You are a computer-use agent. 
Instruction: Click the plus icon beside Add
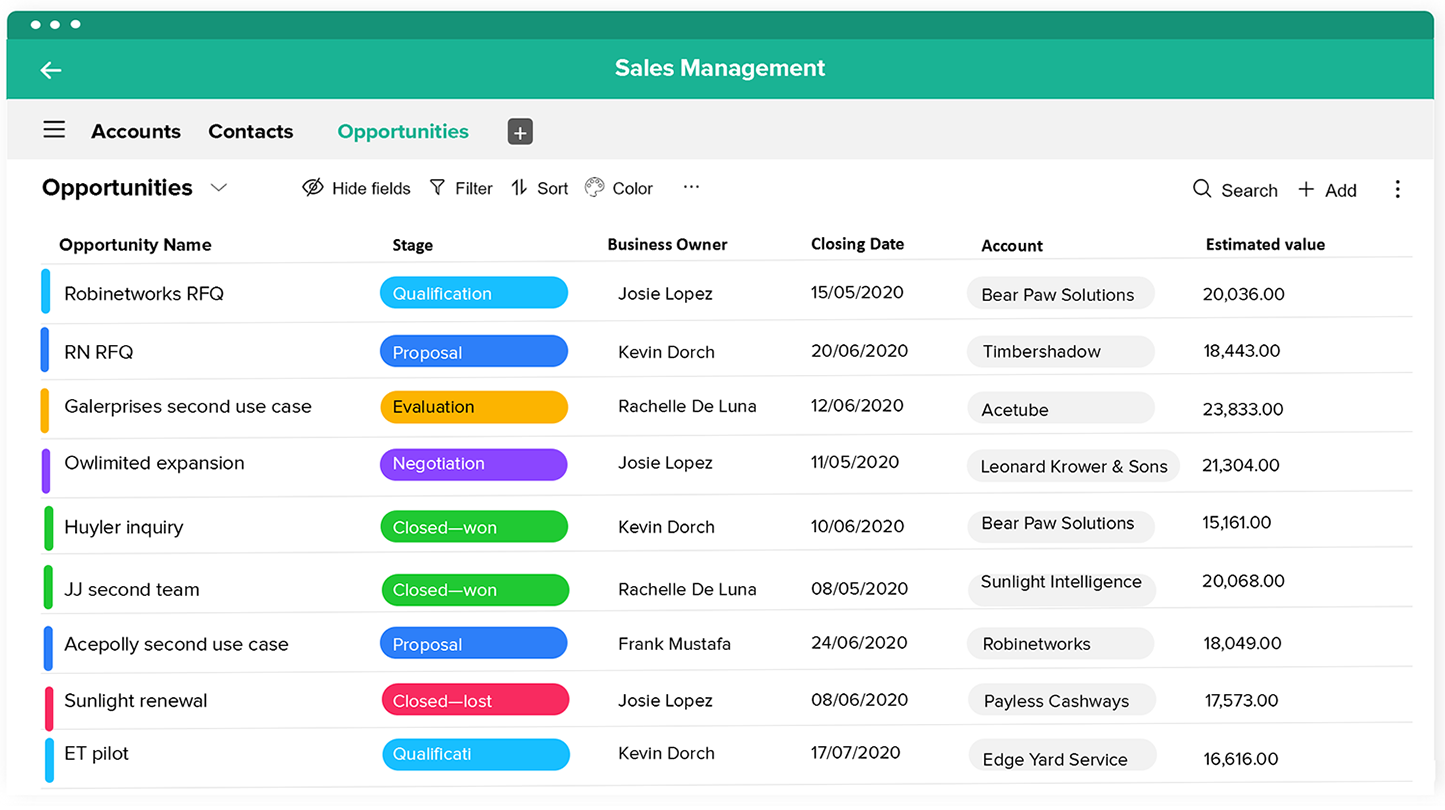(x=1306, y=189)
